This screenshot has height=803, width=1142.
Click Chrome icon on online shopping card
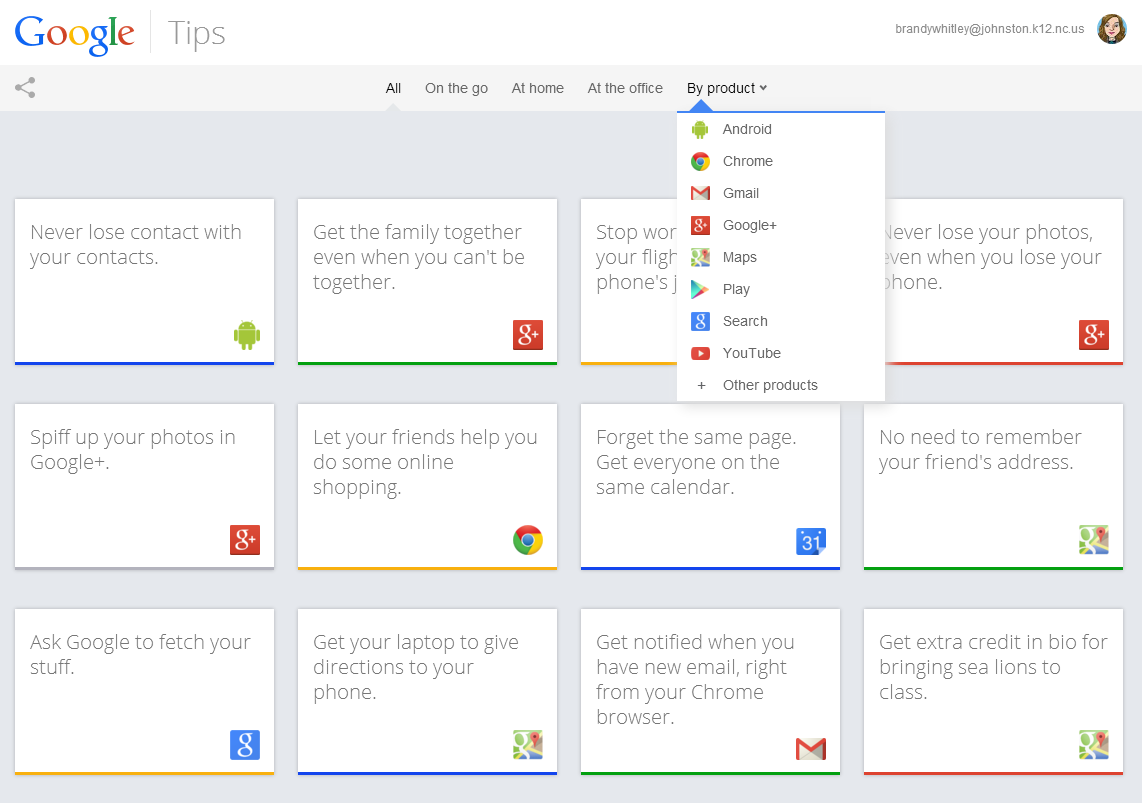528,540
